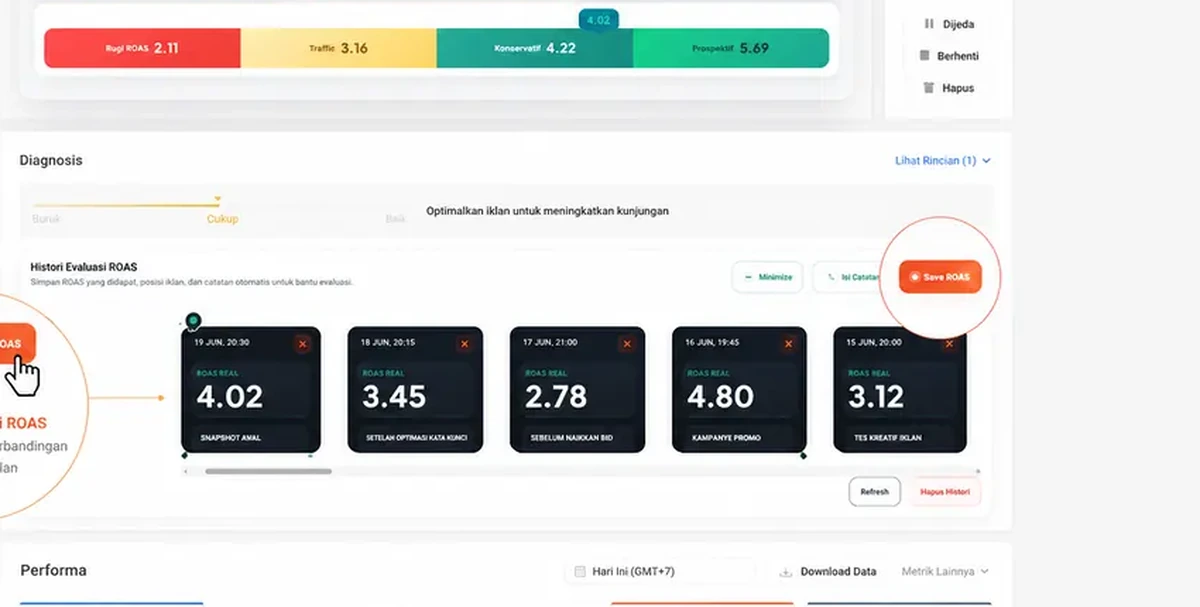Click the Optimalkan iklan diagnosis message
Screen dimensions: 1200x607
(x=547, y=211)
